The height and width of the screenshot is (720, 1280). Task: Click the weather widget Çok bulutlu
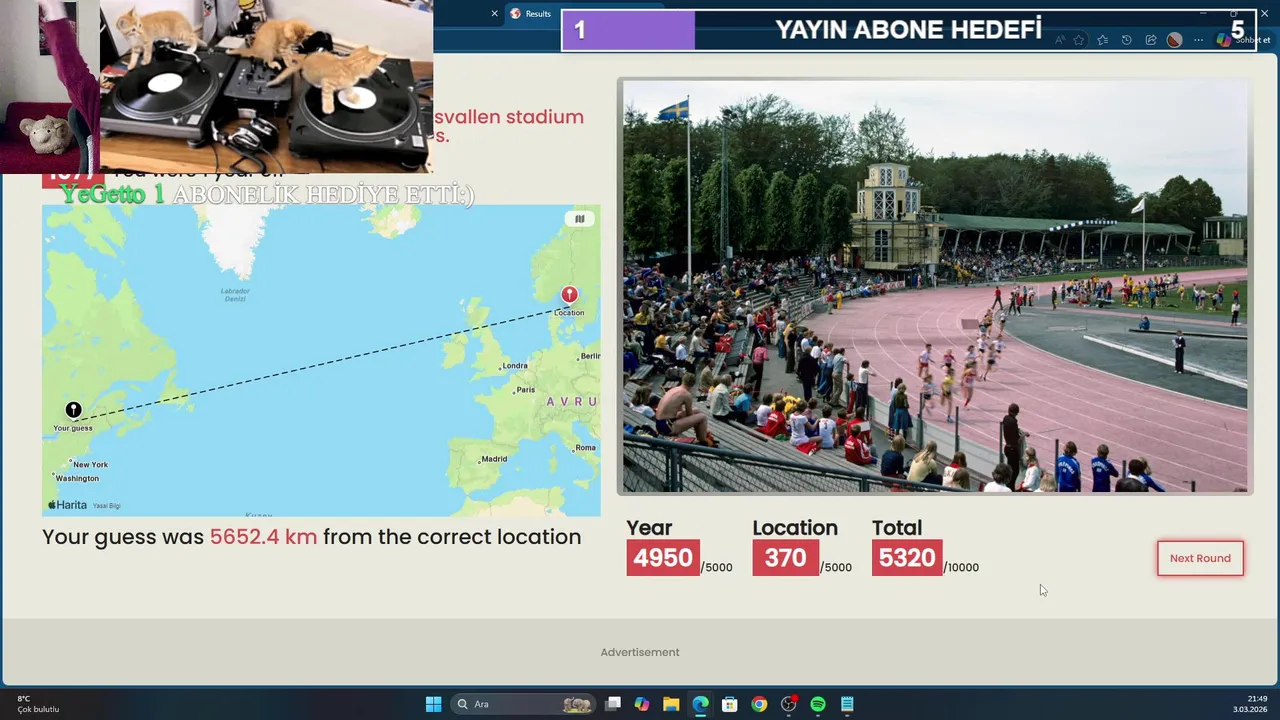coord(38,704)
